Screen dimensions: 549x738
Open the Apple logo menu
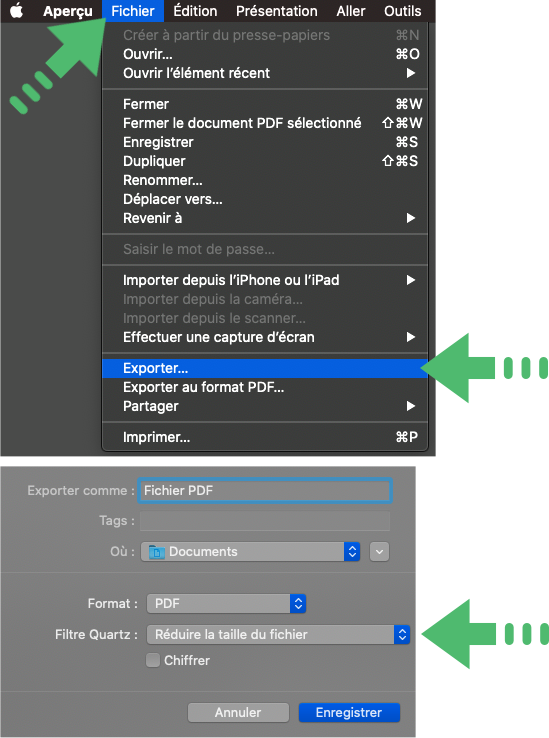17,10
